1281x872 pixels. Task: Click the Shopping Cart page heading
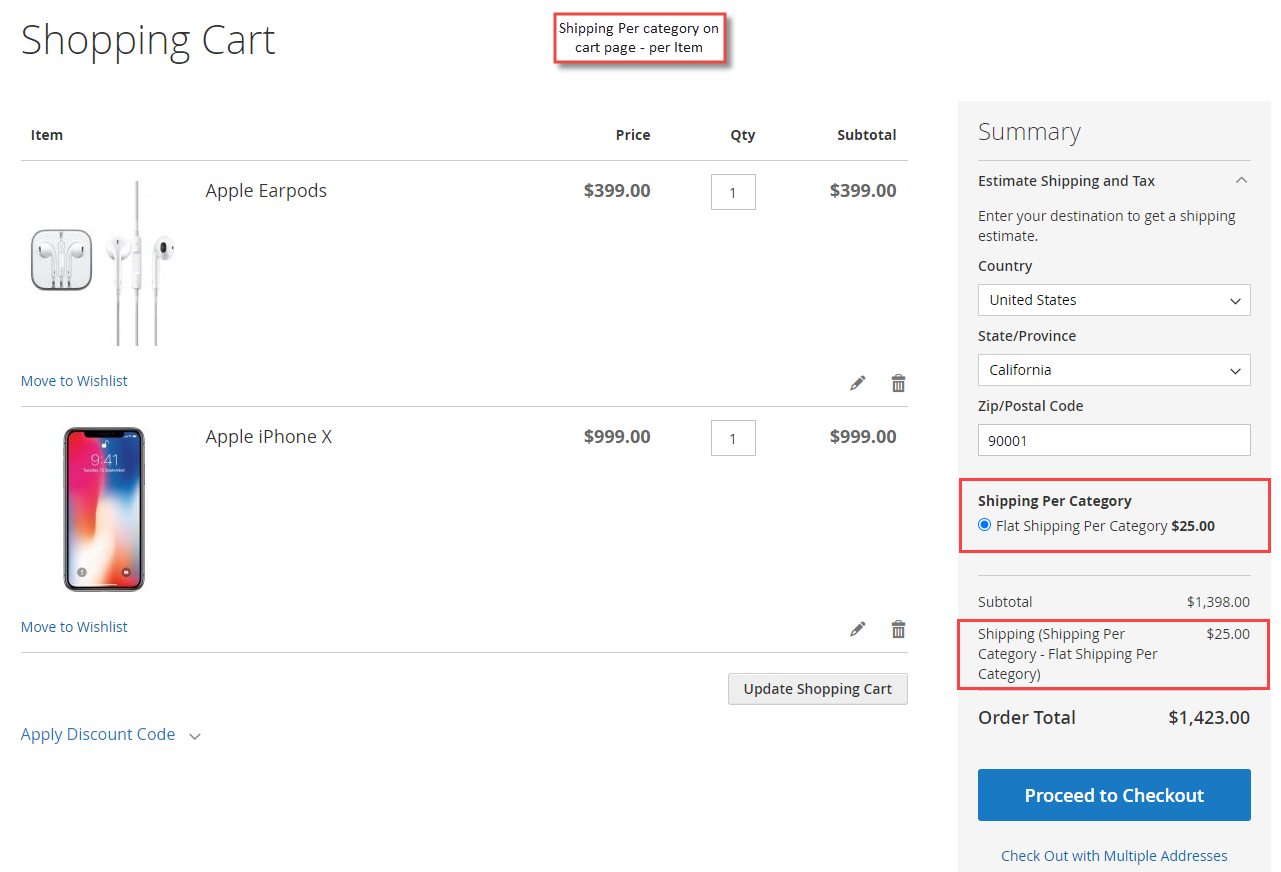148,41
